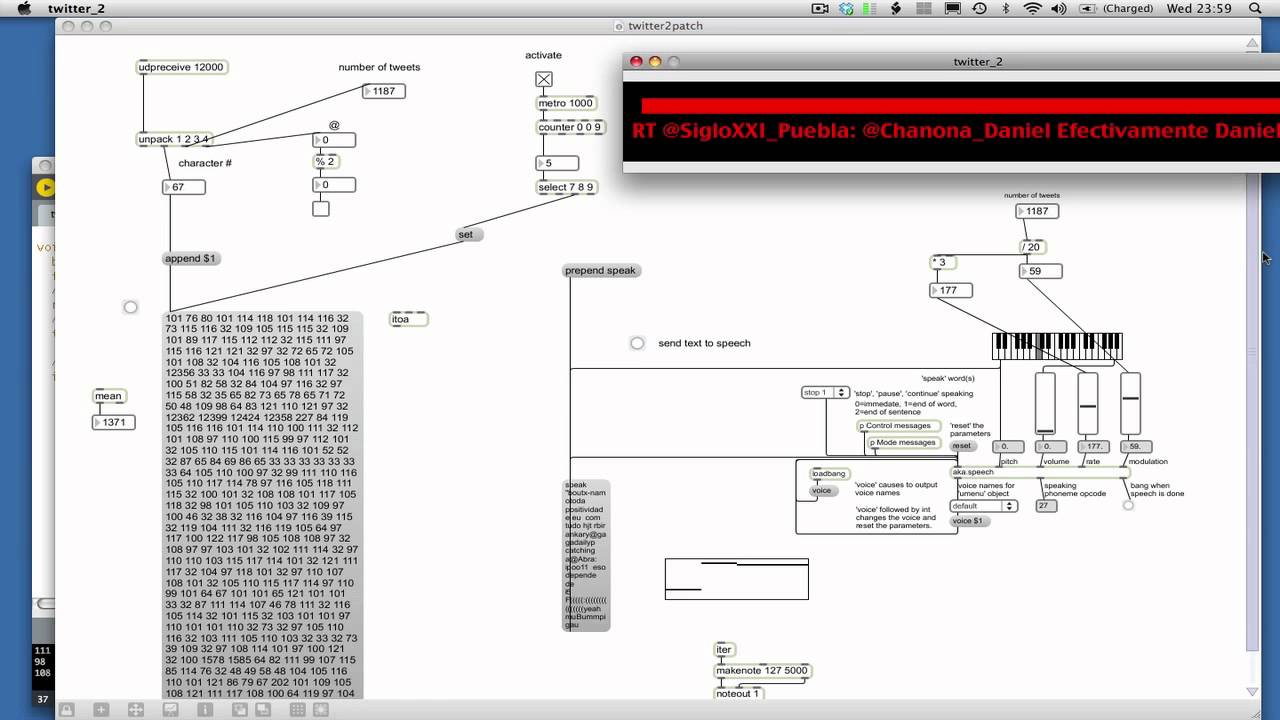
Task: Click the 'voice $1' message box
Action: coord(968,521)
